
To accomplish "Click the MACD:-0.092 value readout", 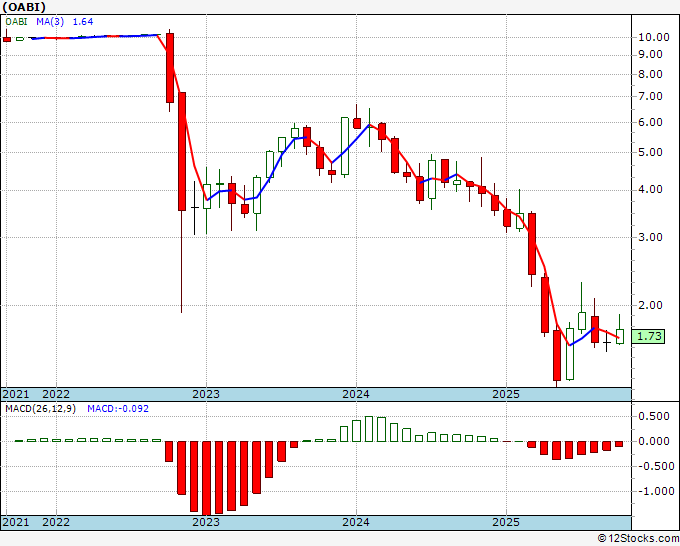I will (118, 409).
